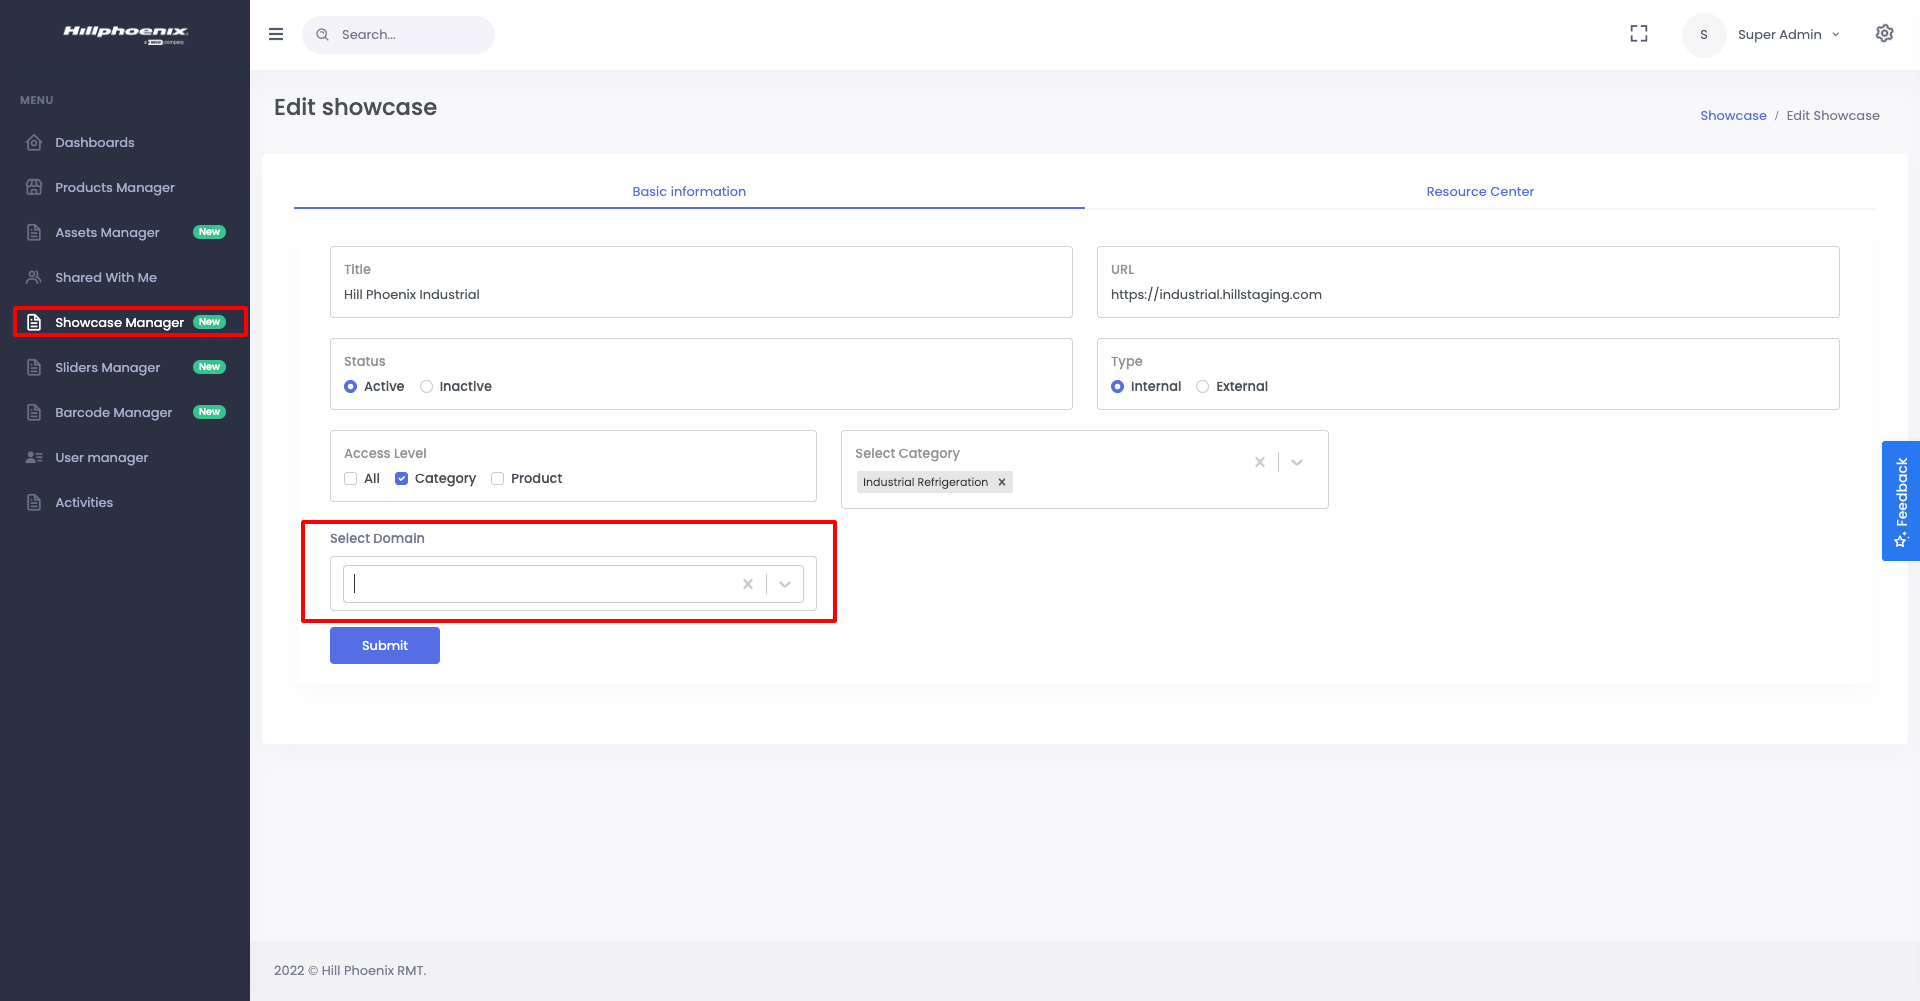Click the Activities document icon
Screen dimensions: 1920x1001
pyautogui.click(x=34, y=502)
